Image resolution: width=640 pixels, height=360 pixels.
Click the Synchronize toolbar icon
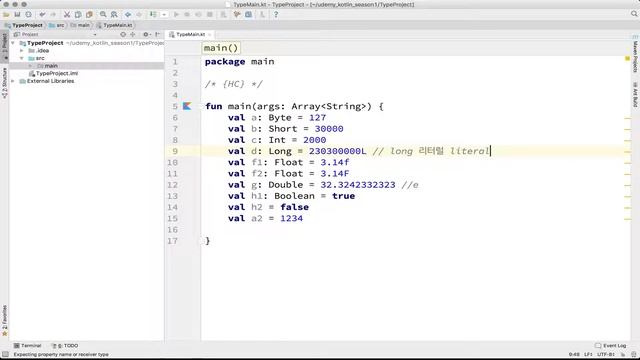pos(28,15)
